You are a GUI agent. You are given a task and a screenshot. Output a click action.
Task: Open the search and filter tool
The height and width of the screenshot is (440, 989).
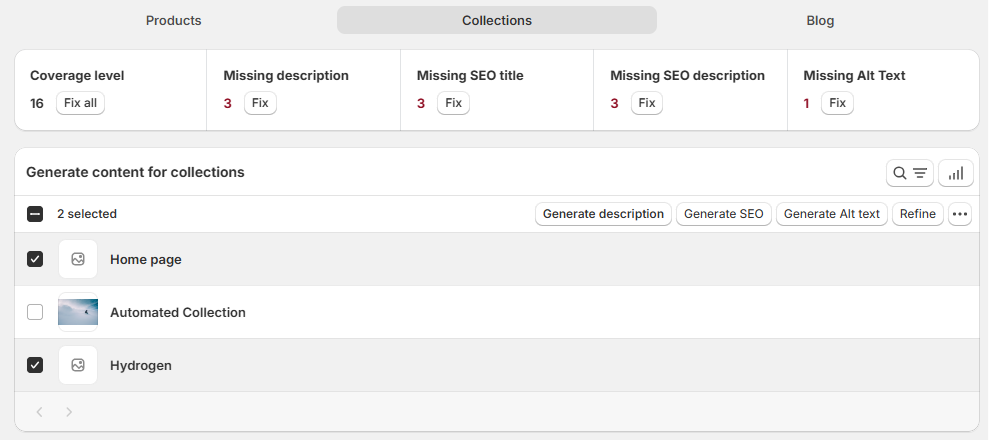(x=910, y=173)
